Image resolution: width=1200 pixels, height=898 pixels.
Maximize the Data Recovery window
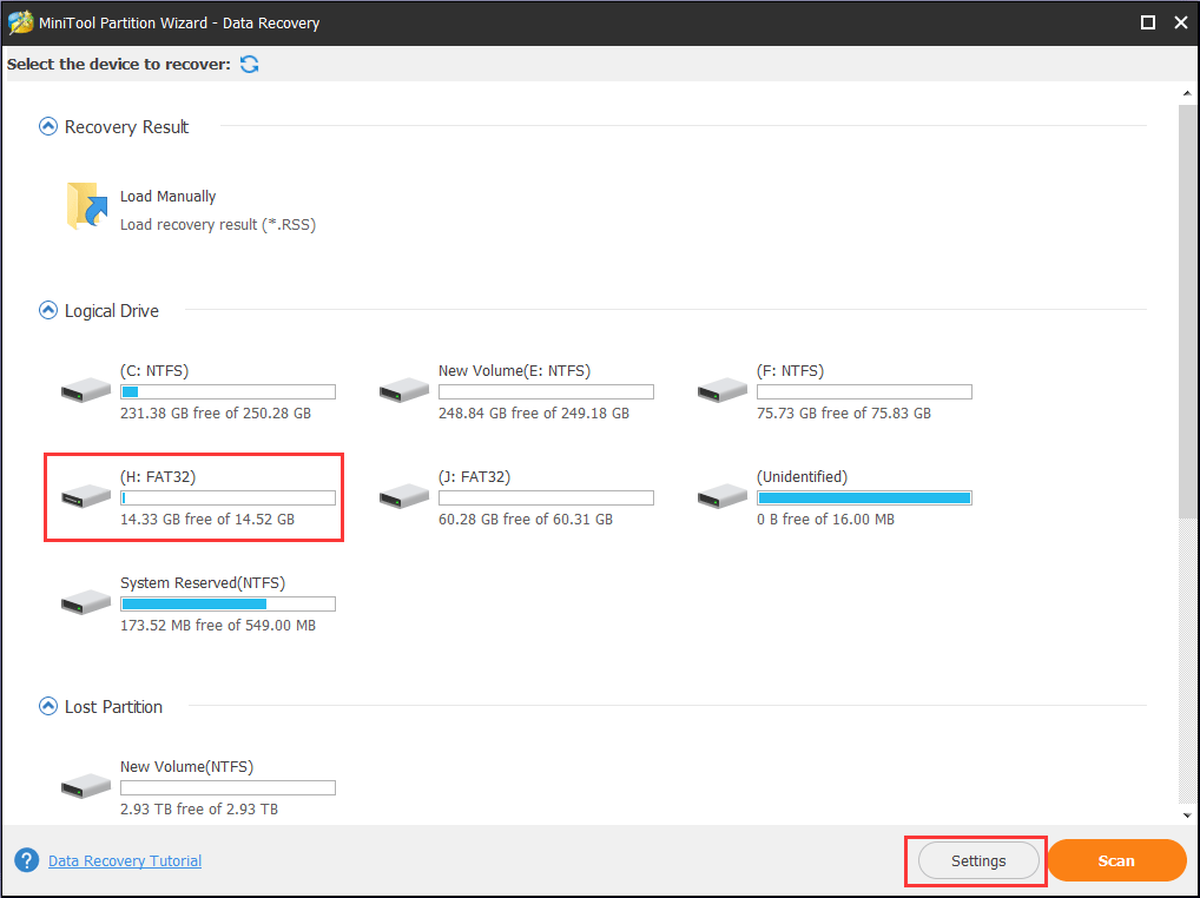pyautogui.click(x=1149, y=22)
